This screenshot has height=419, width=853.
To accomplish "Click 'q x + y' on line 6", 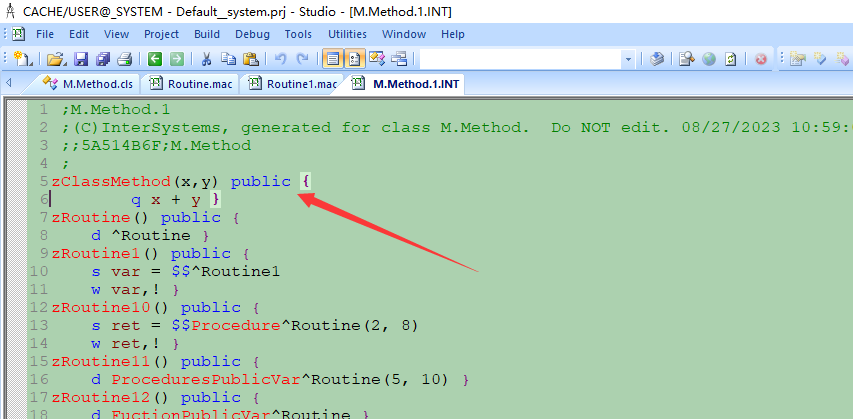I will (x=166, y=200).
